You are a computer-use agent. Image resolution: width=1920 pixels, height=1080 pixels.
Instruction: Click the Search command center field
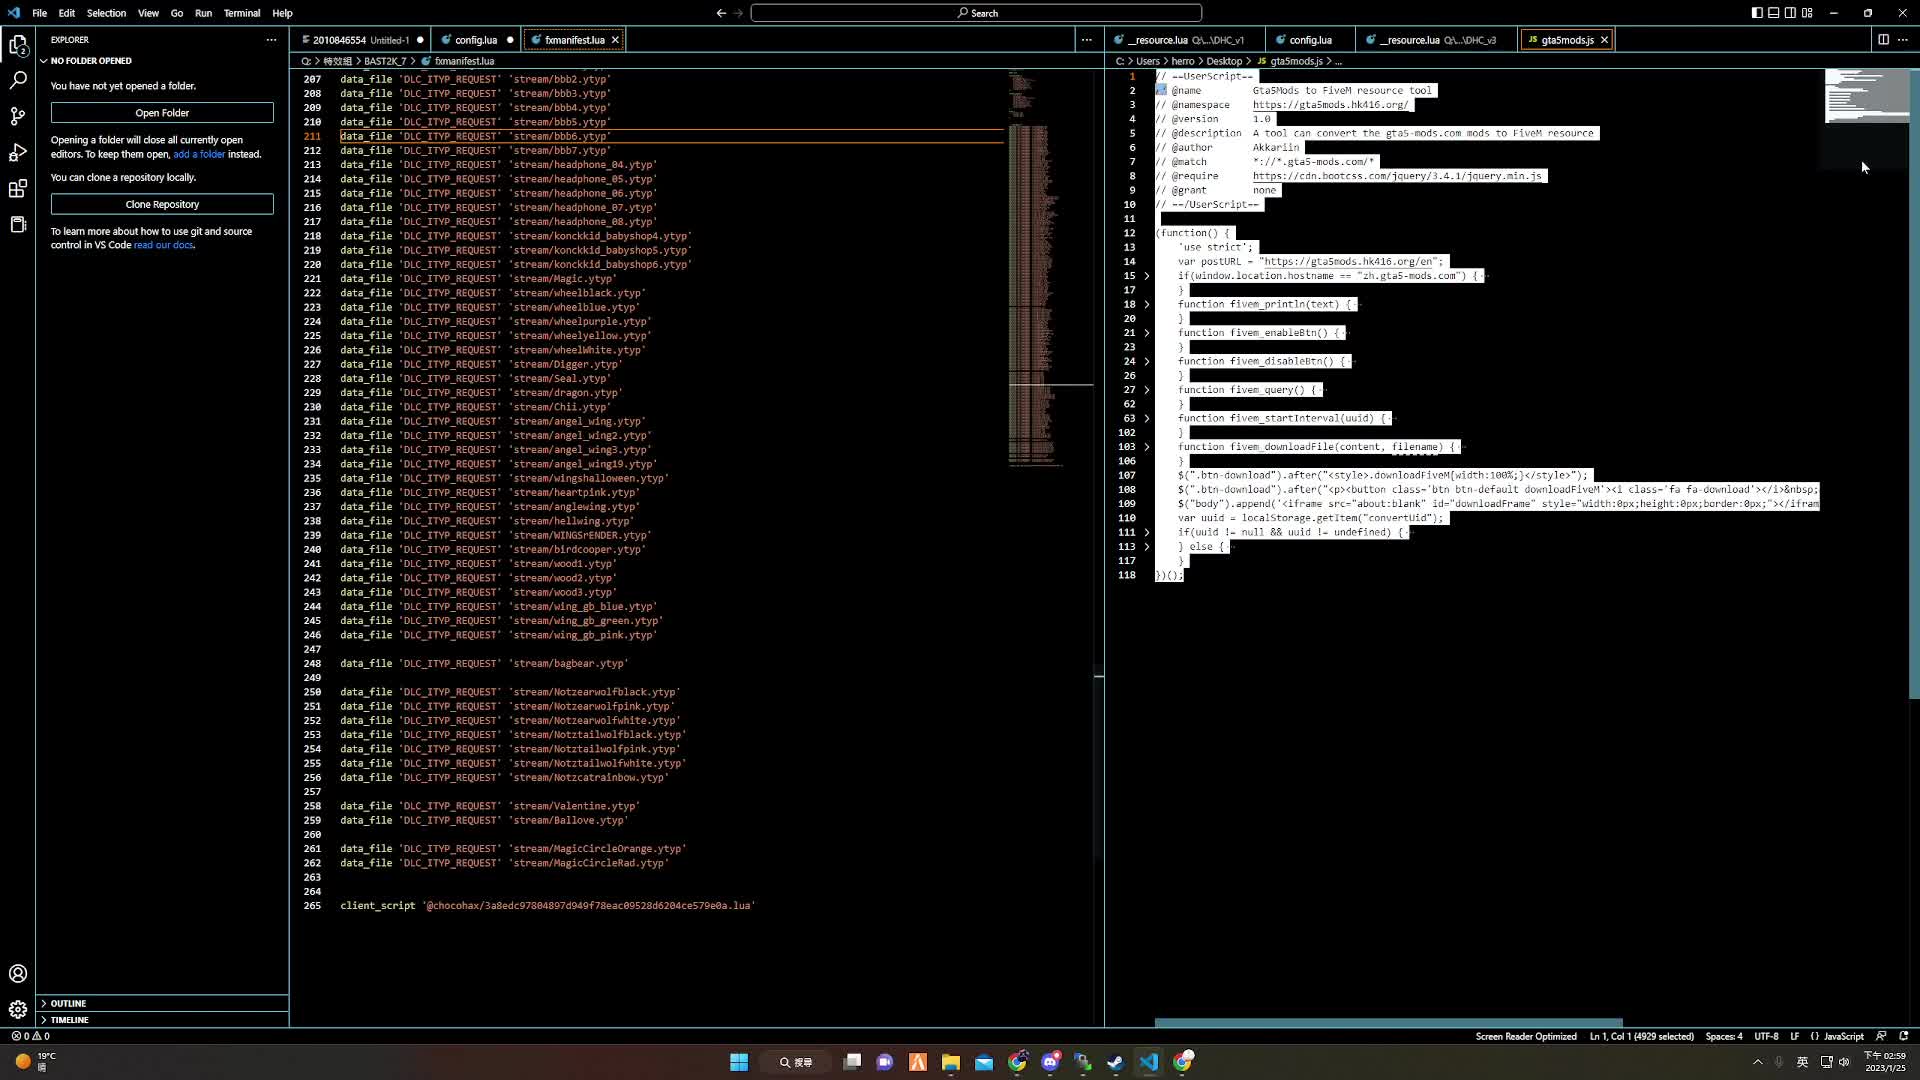pyautogui.click(x=976, y=13)
